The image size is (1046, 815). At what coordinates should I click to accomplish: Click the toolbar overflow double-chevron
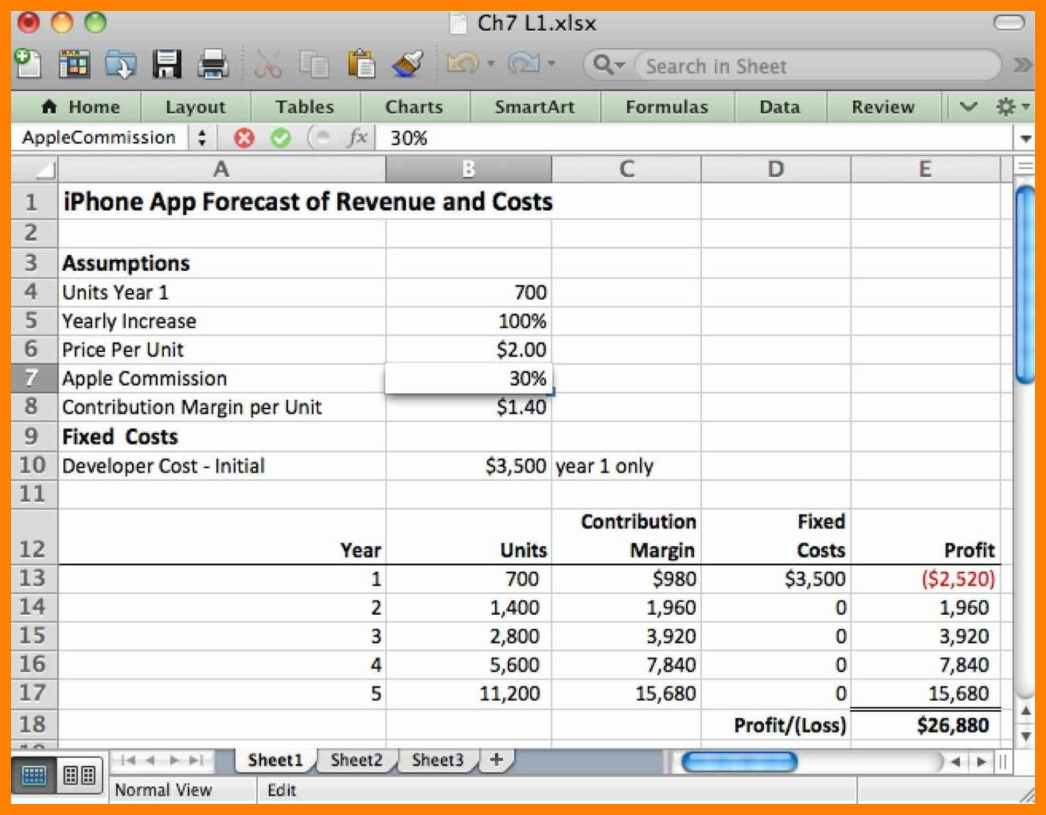click(1022, 65)
